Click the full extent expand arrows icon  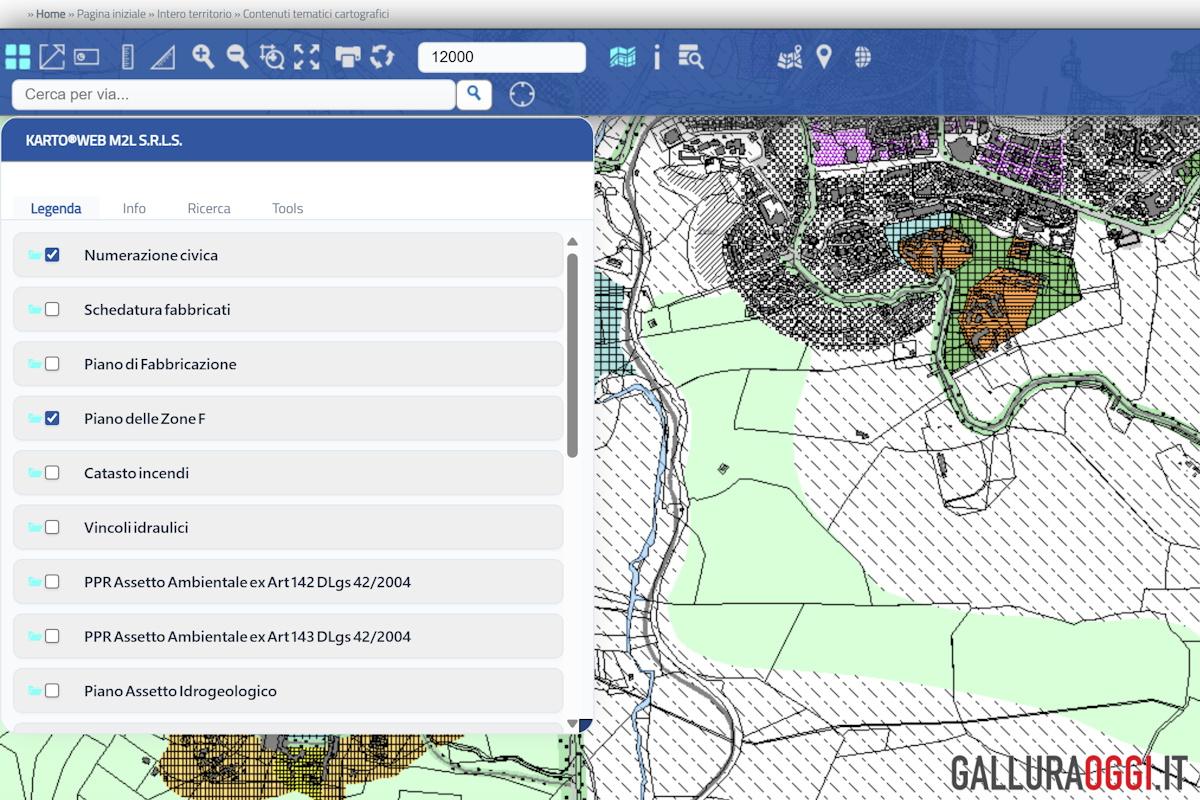(307, 57)
